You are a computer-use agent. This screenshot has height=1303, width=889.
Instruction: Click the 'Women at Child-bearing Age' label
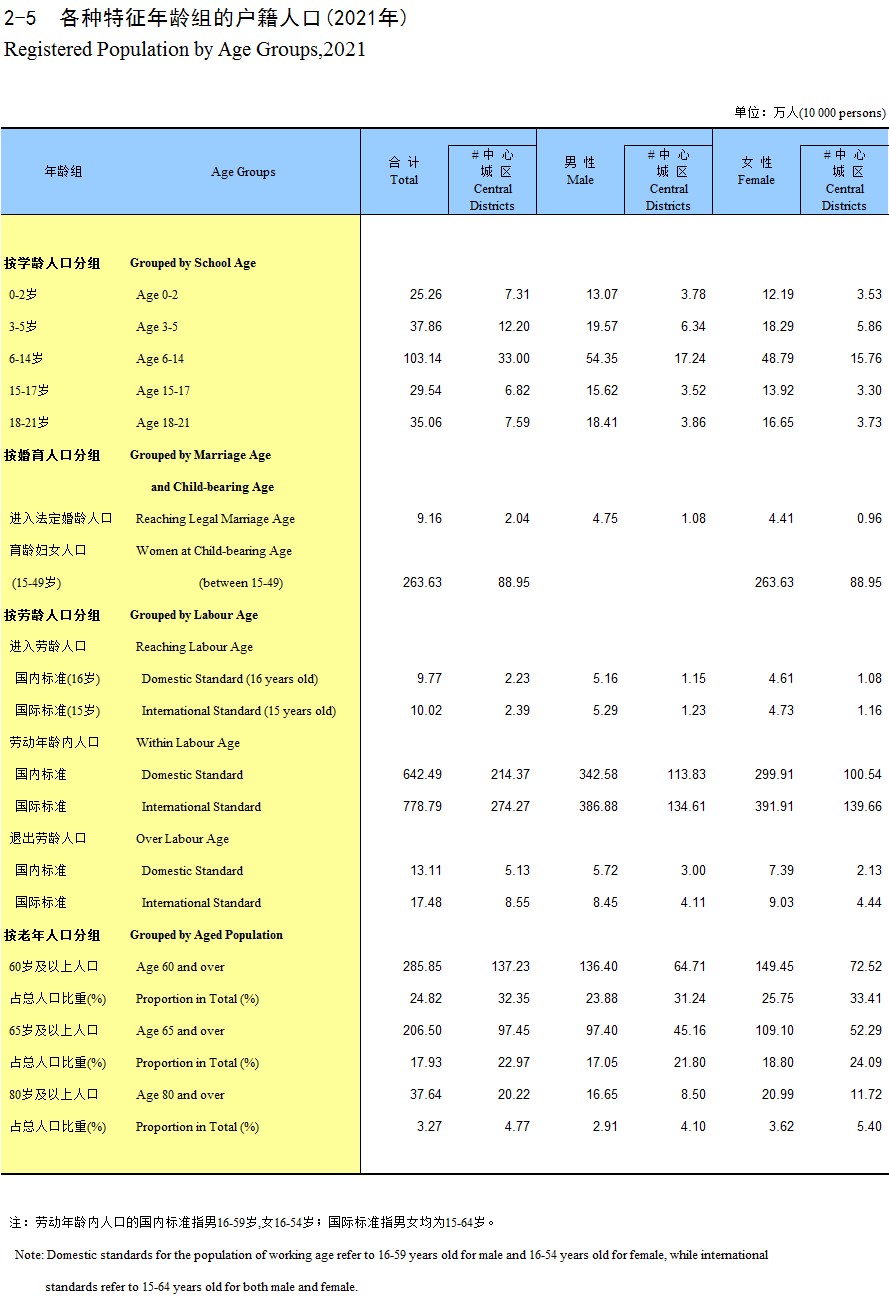(214, 551)
